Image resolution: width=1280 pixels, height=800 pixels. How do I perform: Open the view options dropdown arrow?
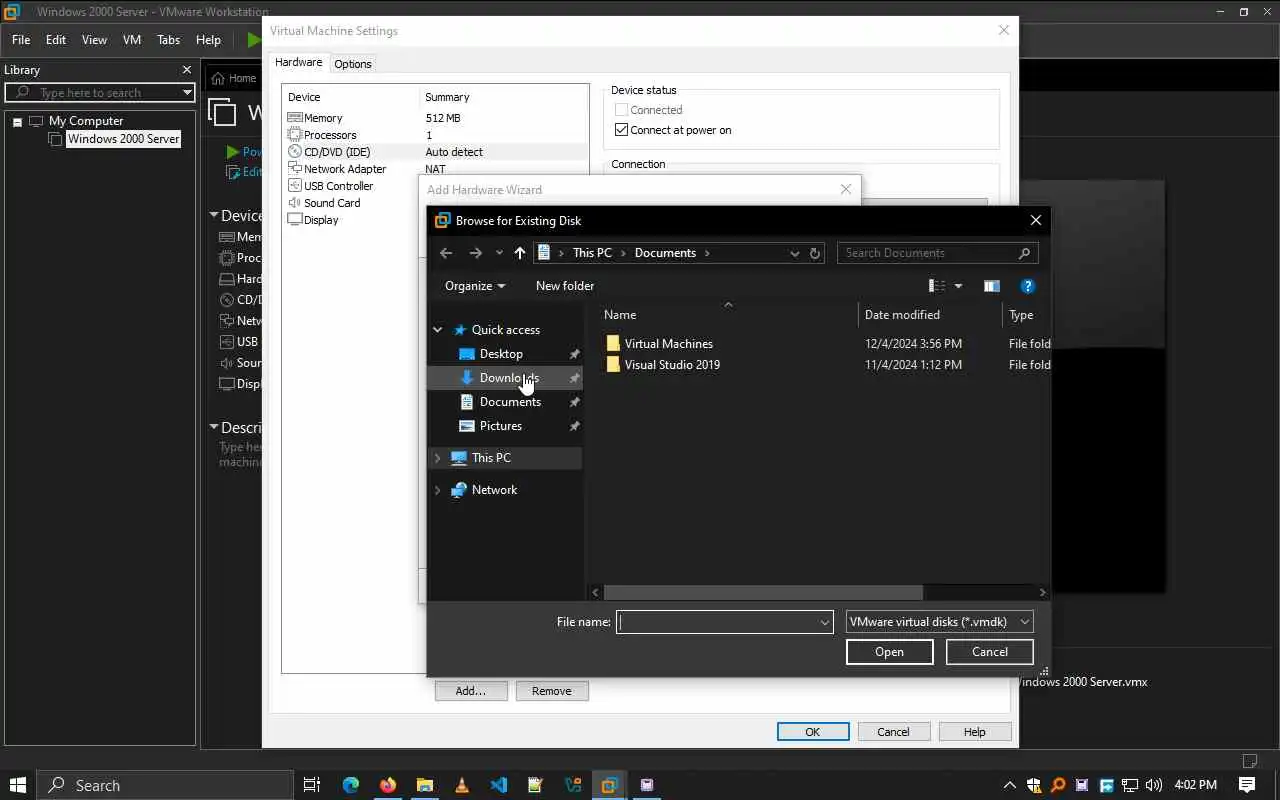(x=958, y=286)
